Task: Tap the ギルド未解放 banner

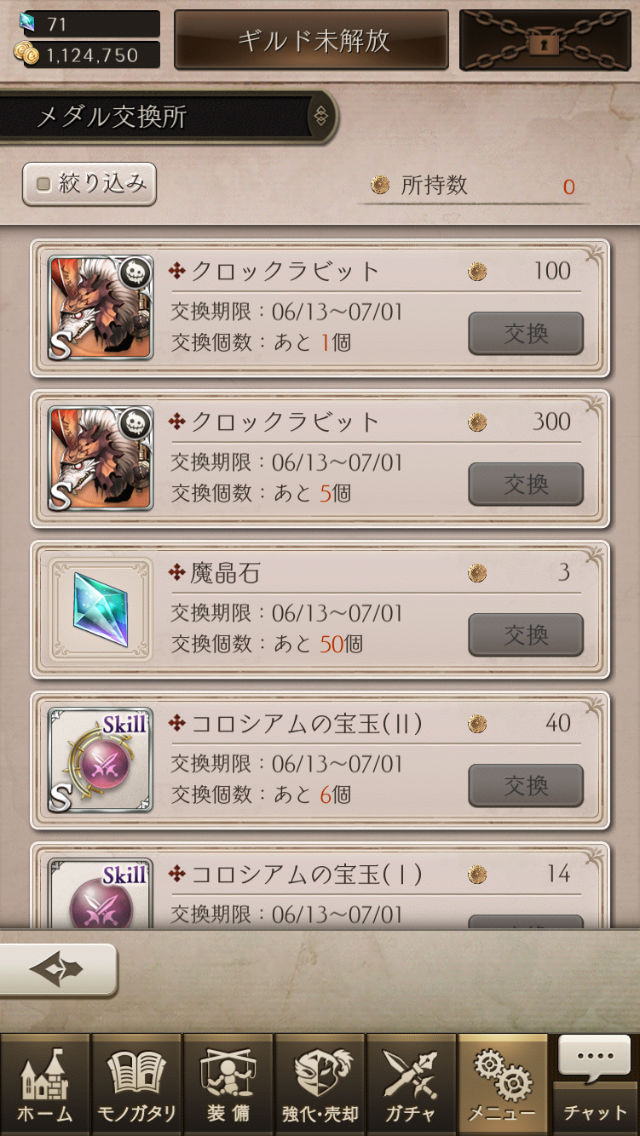Action: [x=311, y=40]
